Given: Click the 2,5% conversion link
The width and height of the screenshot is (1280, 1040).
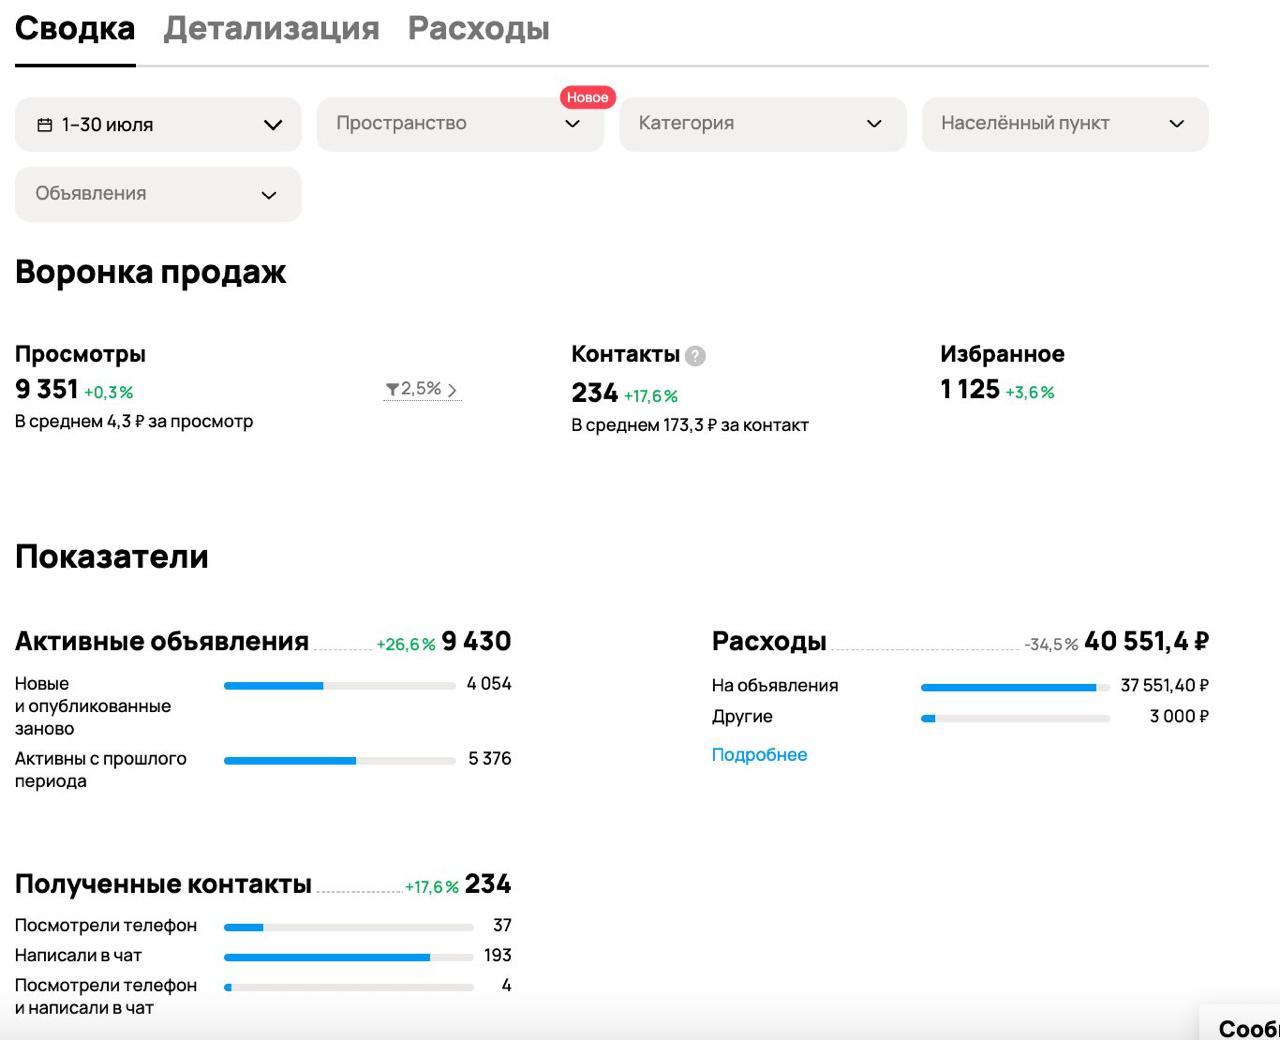Looking at the screenshot, I should pyautogui.click(x=421, y=389).
